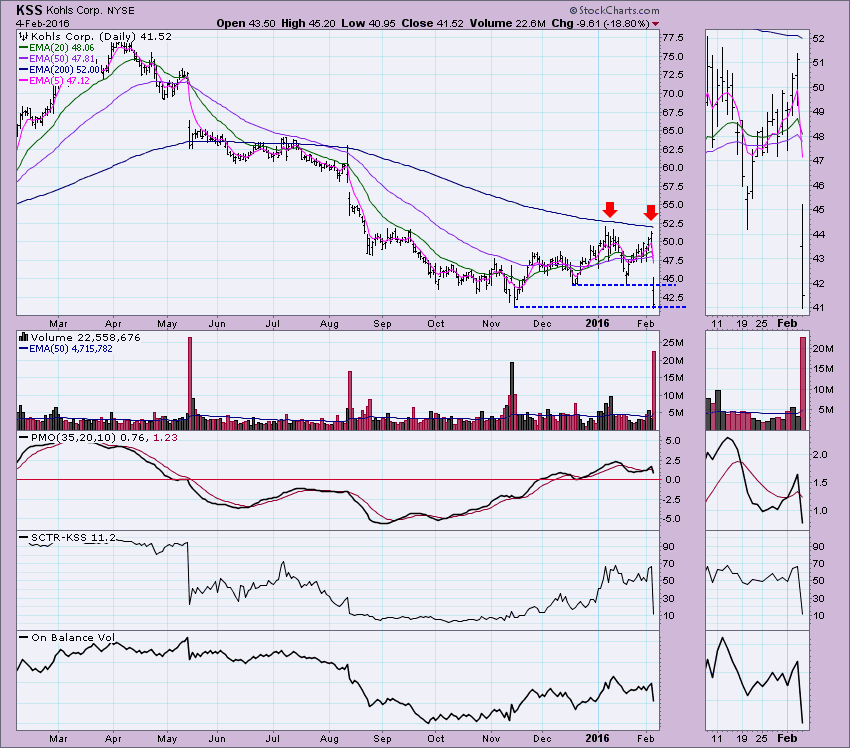Select the EMA(20) 48.06 legend entry

click(61, 48)
